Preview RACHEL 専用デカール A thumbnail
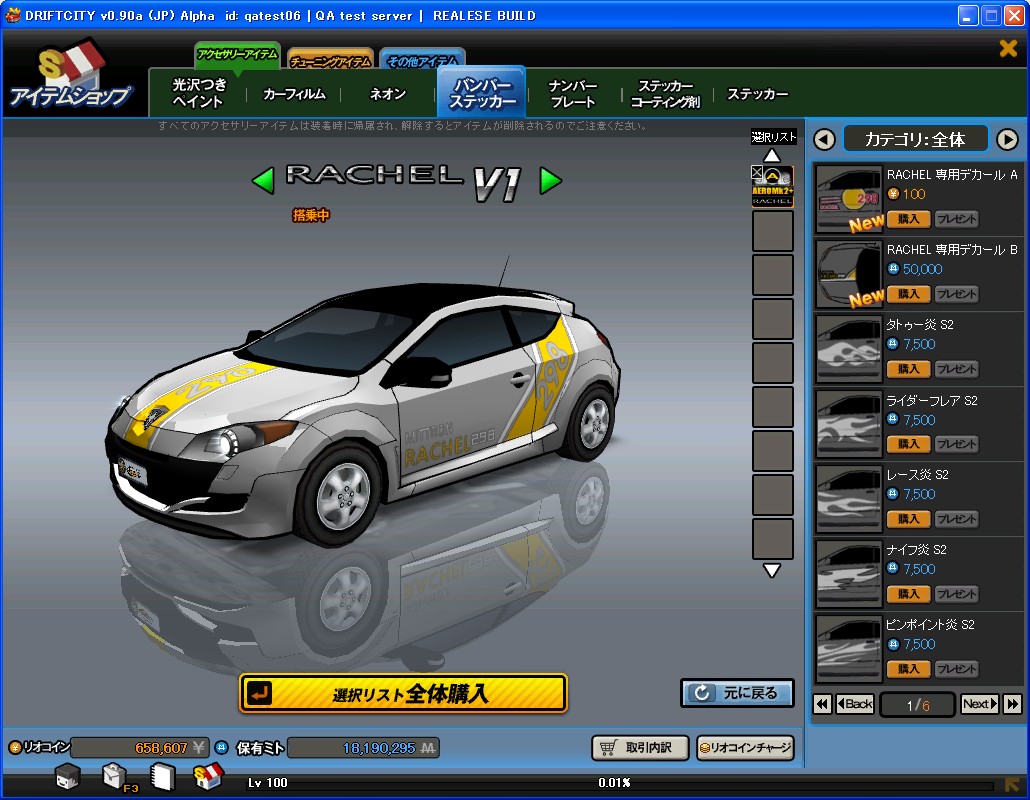The image size is (1030, 800). coord(849,199)
